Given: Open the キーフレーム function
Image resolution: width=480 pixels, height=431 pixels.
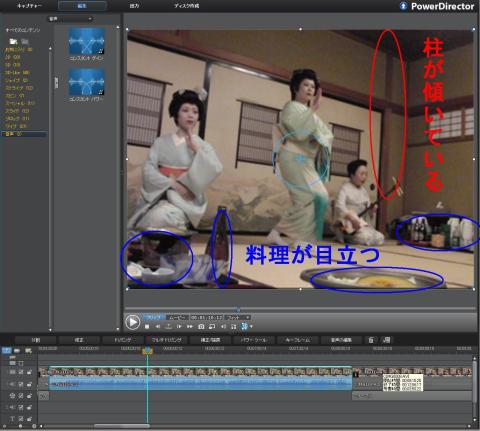Looking at the screenshot, I should tap(297, 340).
